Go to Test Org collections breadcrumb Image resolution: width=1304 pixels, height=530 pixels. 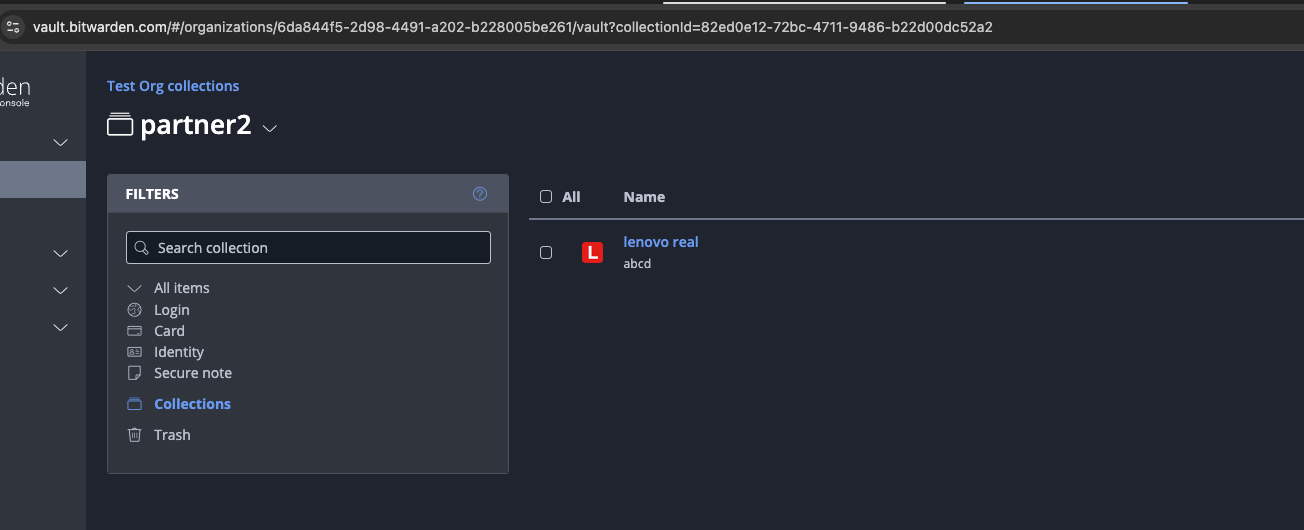click(173, 86)
